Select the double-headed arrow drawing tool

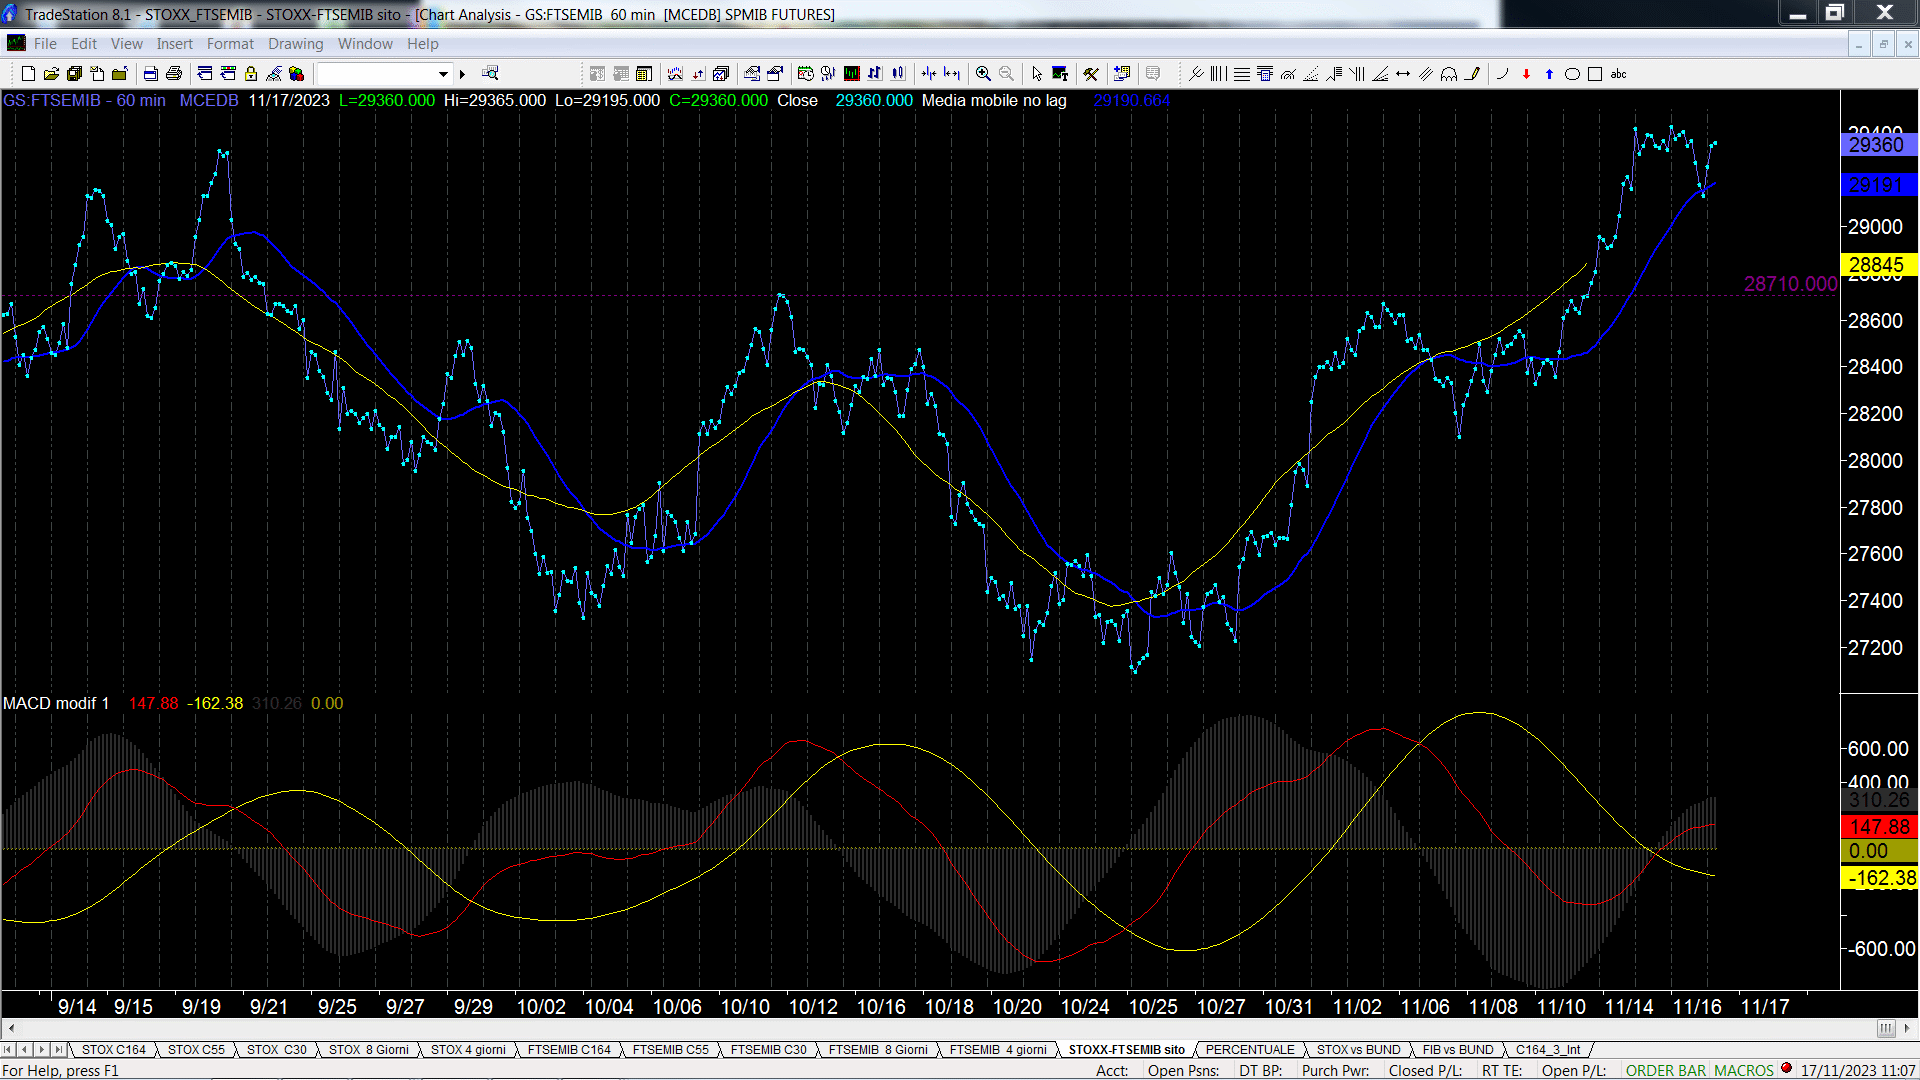[1403, 73]
